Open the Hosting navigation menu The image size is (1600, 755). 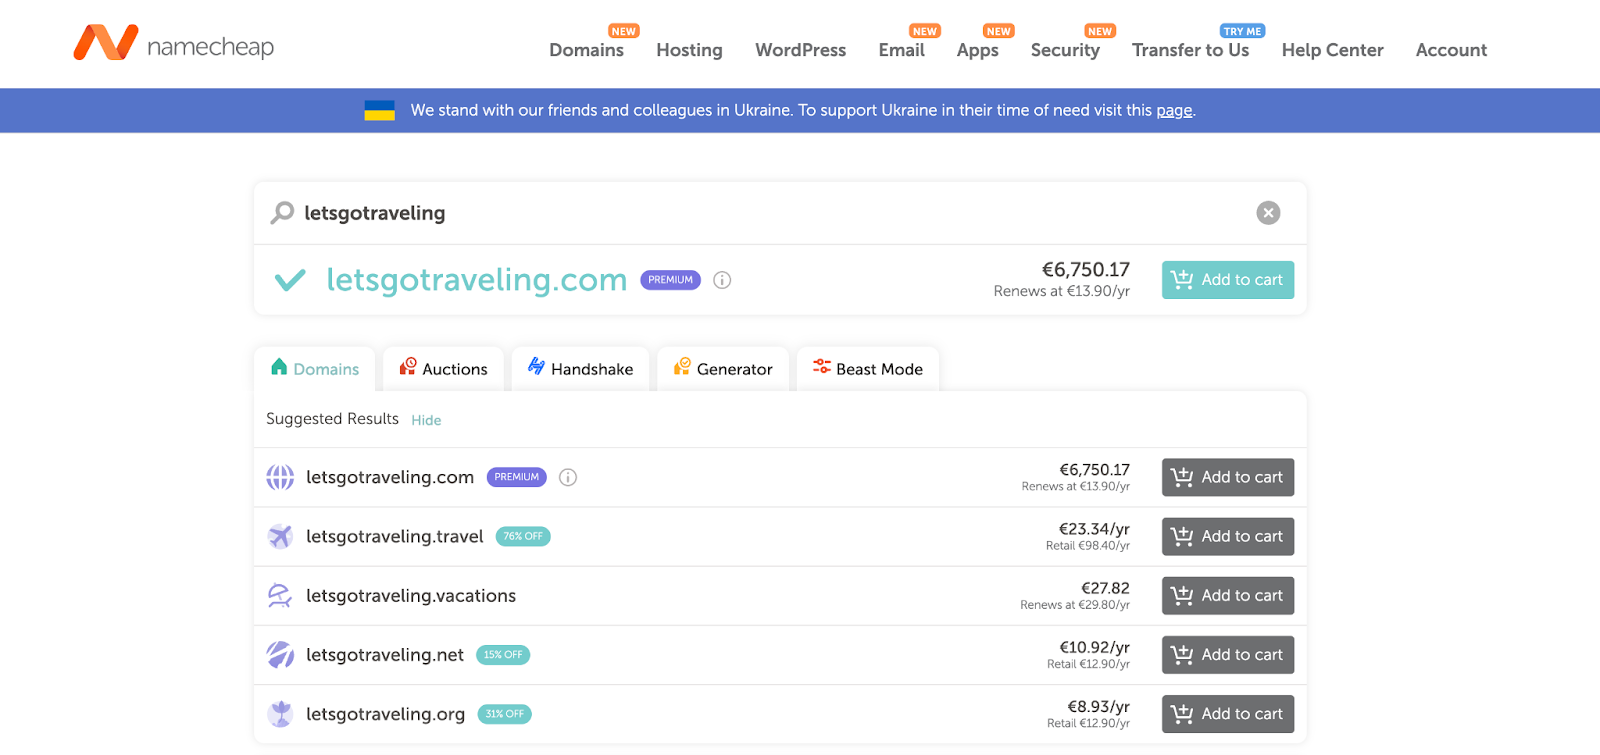point(689,50)
